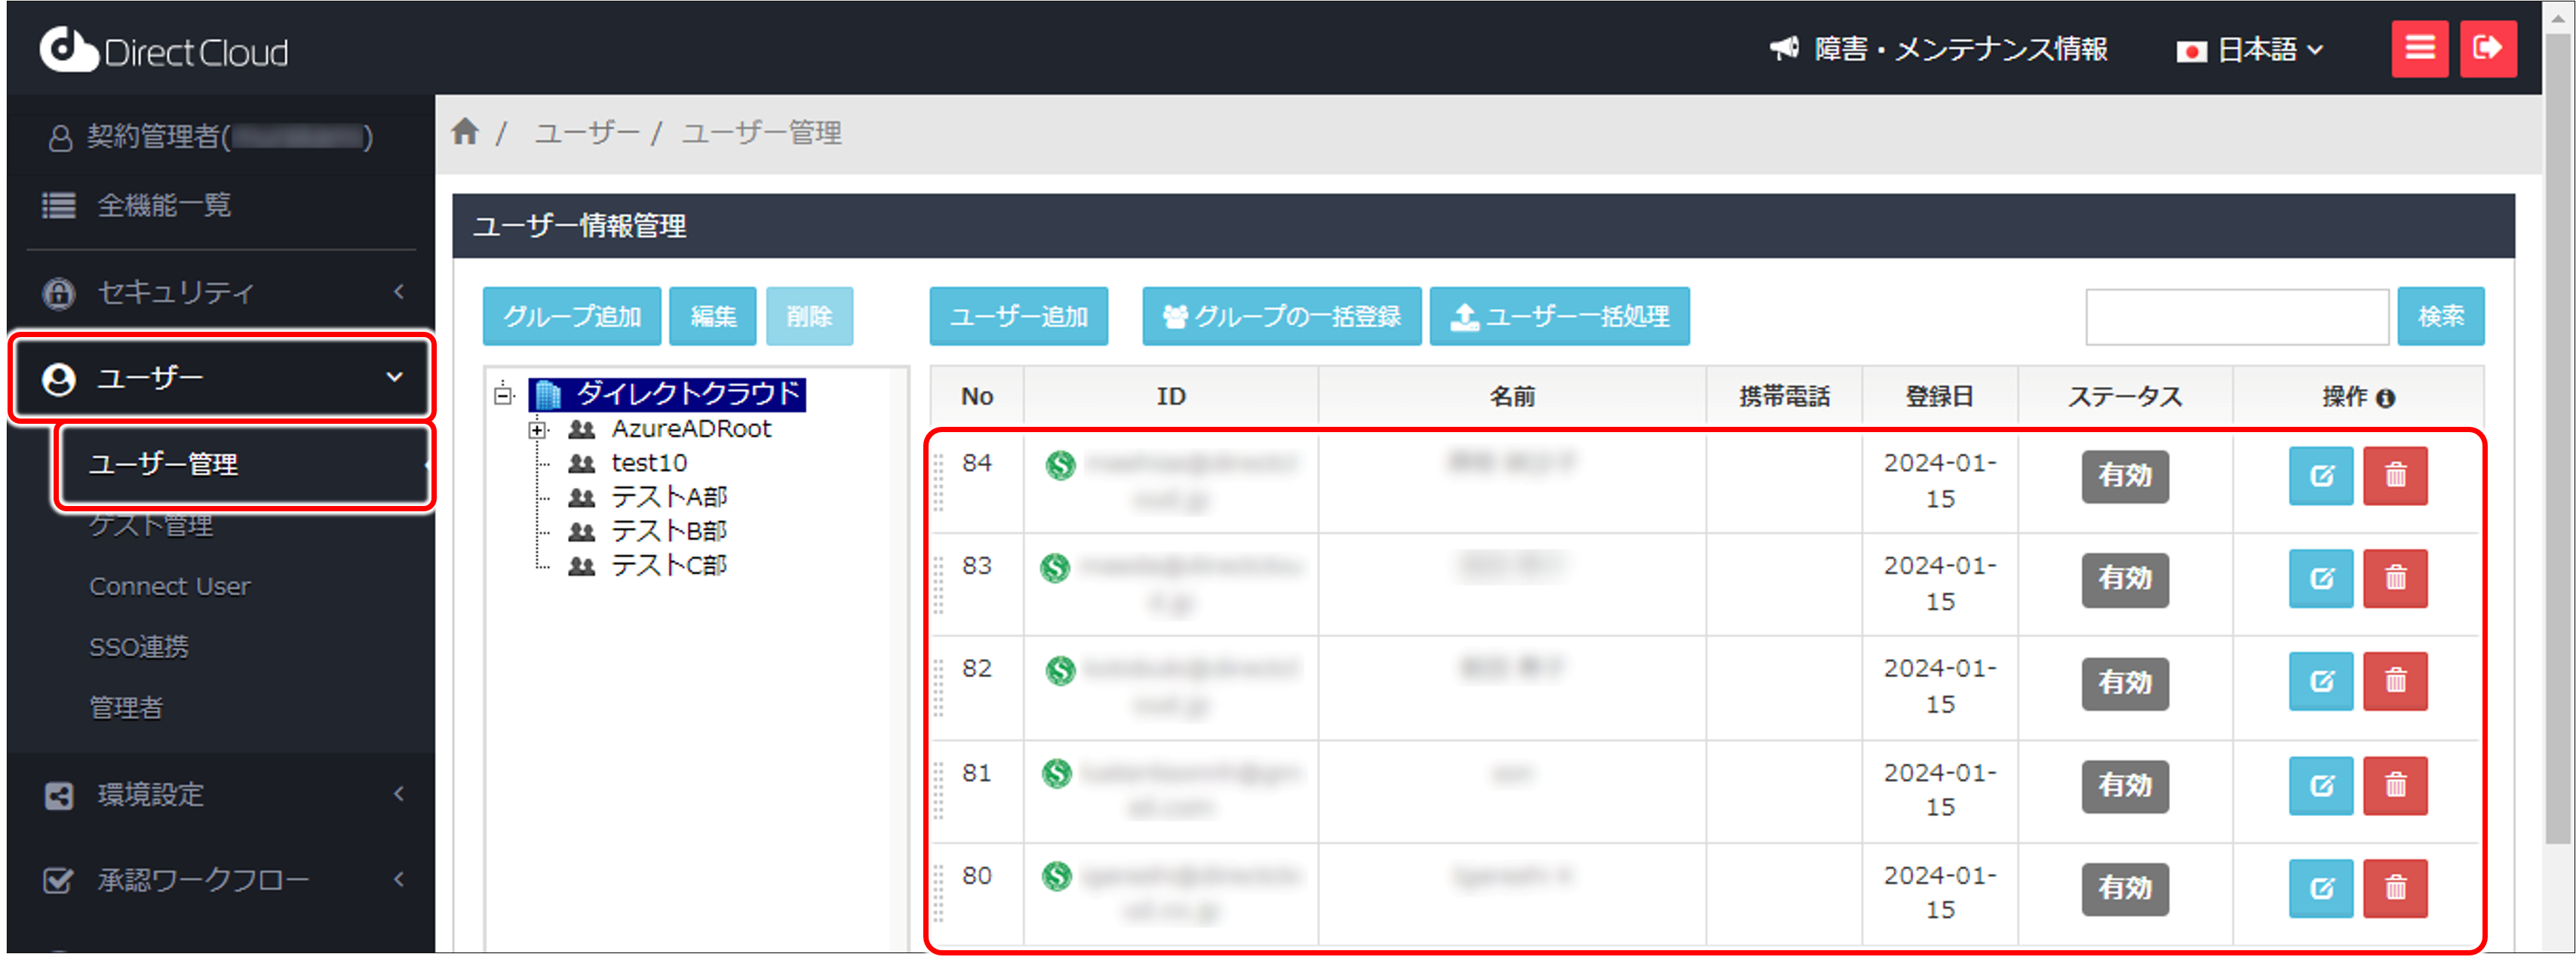This screenshot has height=963, width=2576.
Task: Expand the 承認ワークフロー sidebar section
Action: 222,881
